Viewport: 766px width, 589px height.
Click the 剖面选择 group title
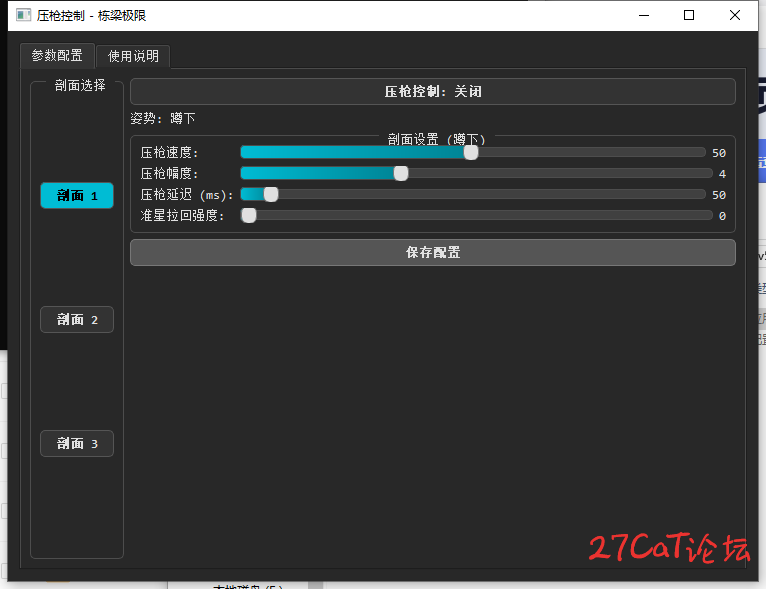click(x=80, y=85)
